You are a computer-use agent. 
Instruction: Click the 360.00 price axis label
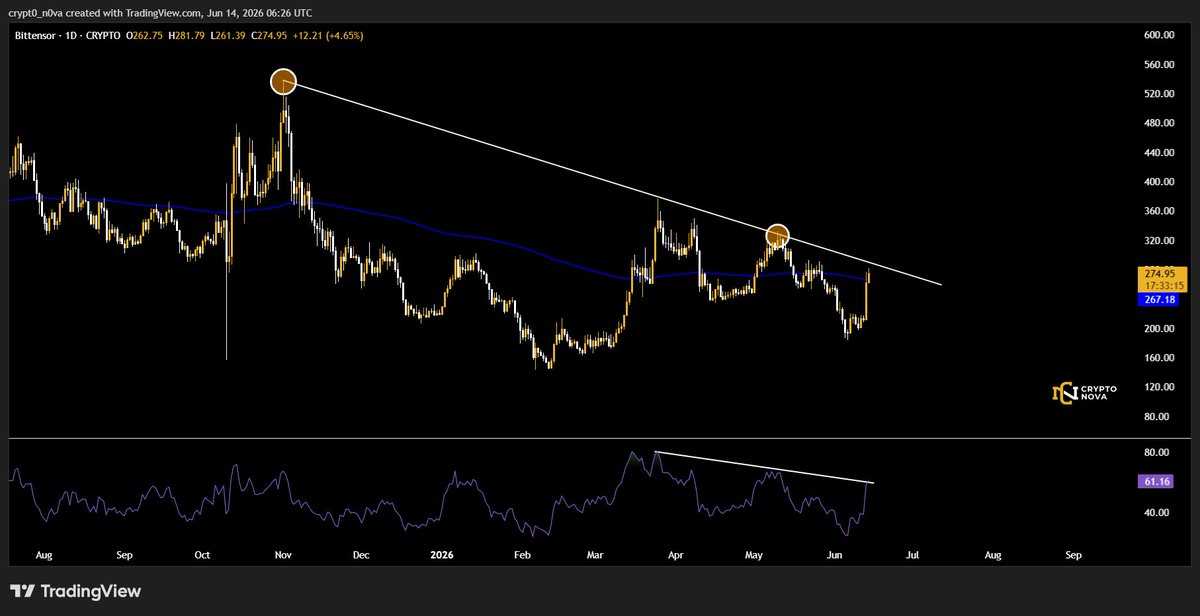pos(1158,212)
